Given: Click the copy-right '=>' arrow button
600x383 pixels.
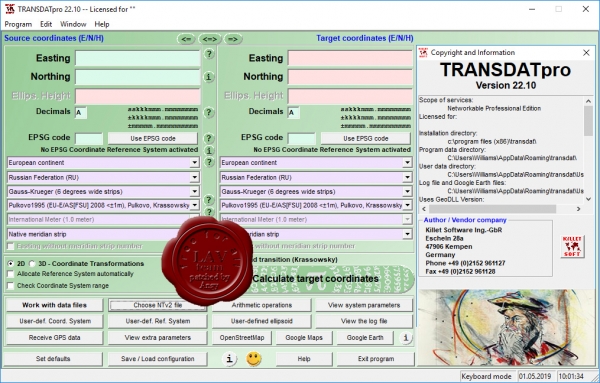Looking at the screenshot, I should point(233,39).
